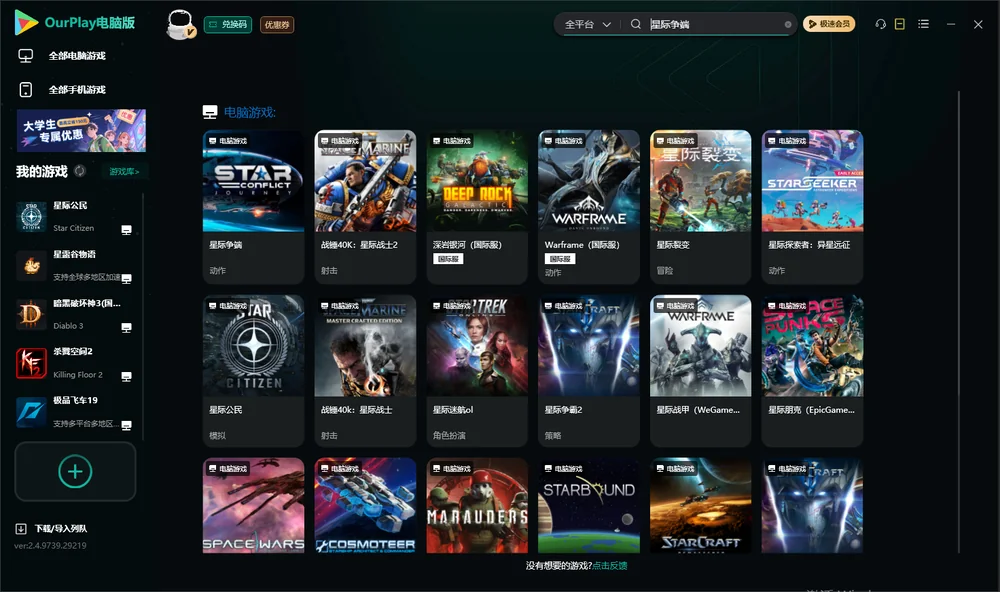The height and width of the screenshot is (592, 1000).
Task: Click the 优惠券 coupon button
Action: 277,25
